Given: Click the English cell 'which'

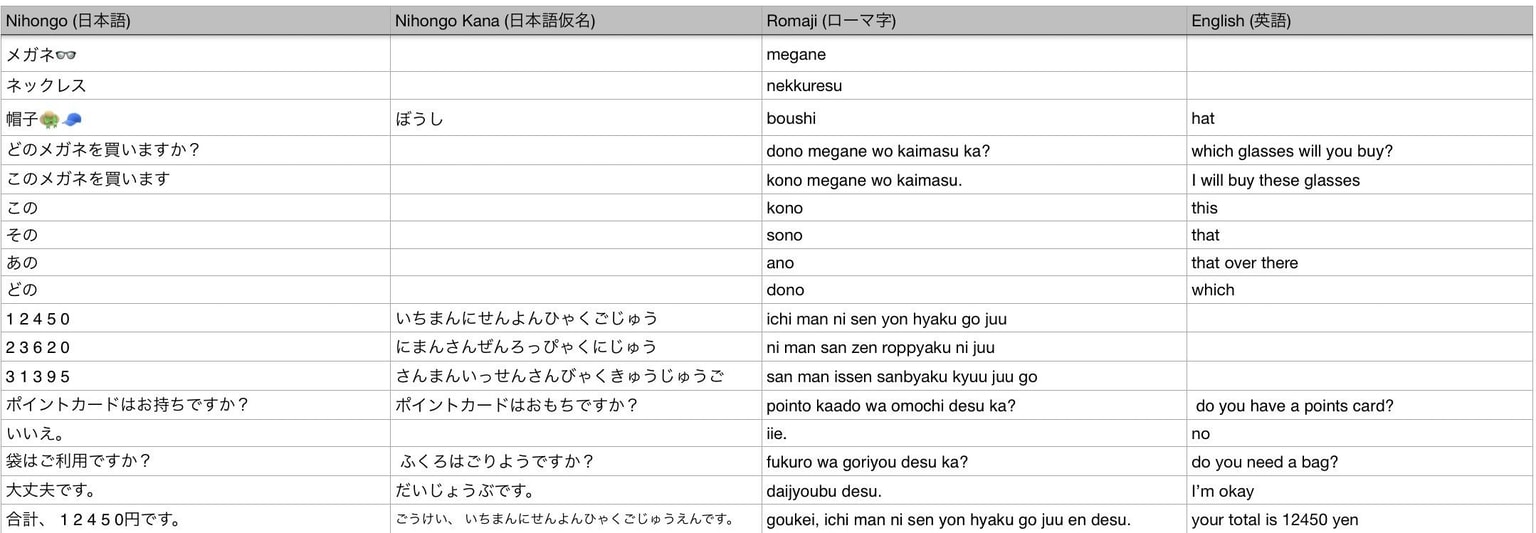Looking at the screenshot, I should coord(1360,289).
